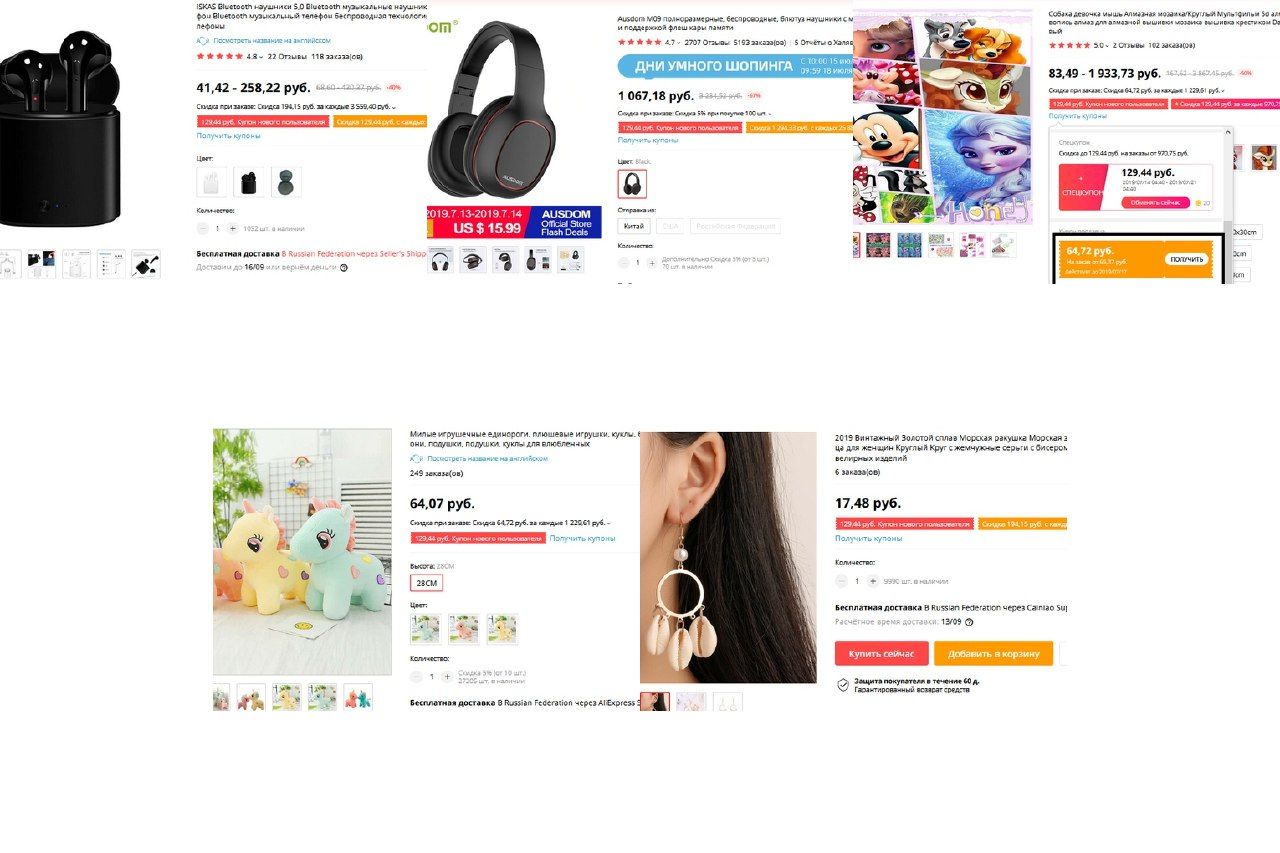The width and height of the screenshot is (1280, 853).
Task: Decrease earrings quantity with minus icon
Action: [841, 581]
